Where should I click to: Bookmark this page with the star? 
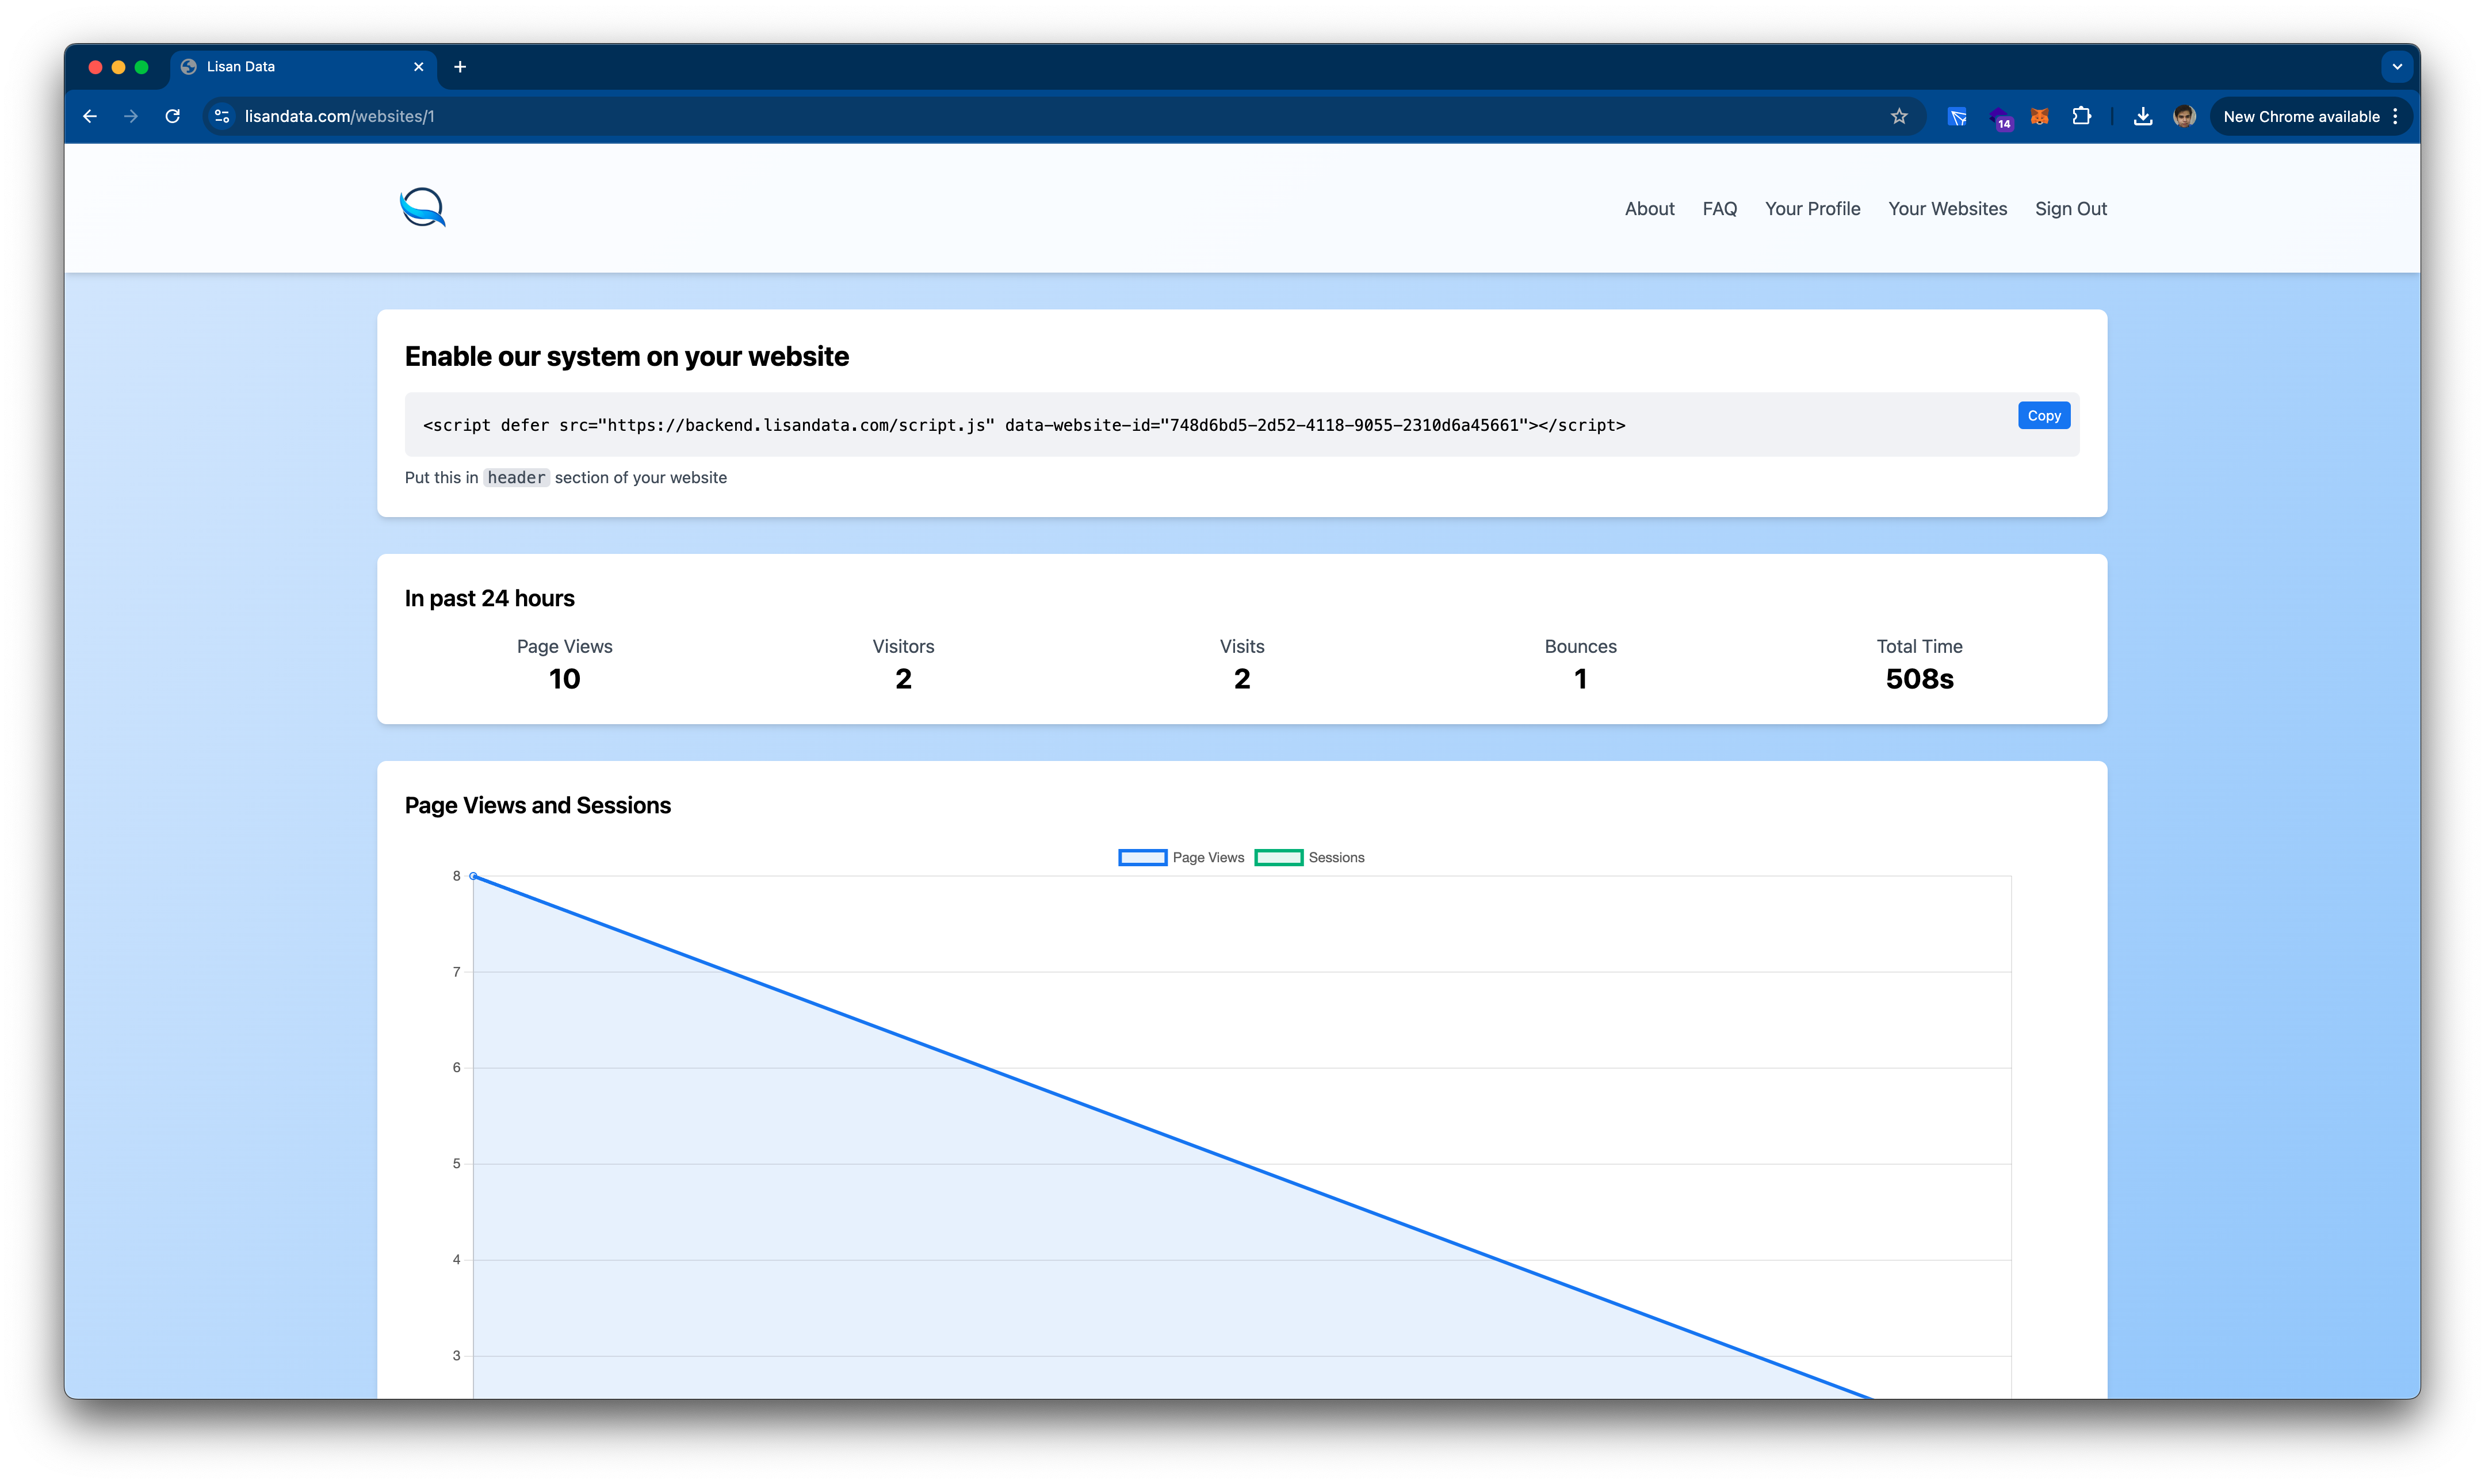[1899, 117]
